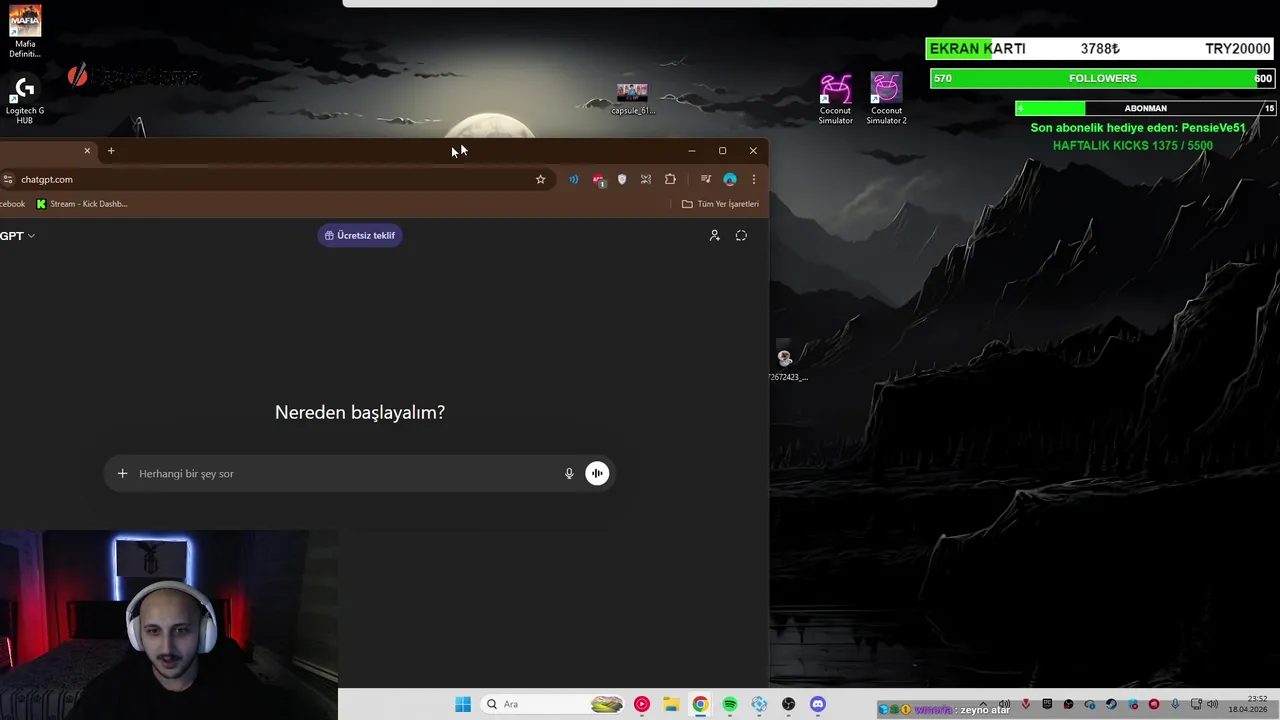Select Coconut Simulator 2 desktop shortcut
This screenshot has height=720, width=1280.
886,99
